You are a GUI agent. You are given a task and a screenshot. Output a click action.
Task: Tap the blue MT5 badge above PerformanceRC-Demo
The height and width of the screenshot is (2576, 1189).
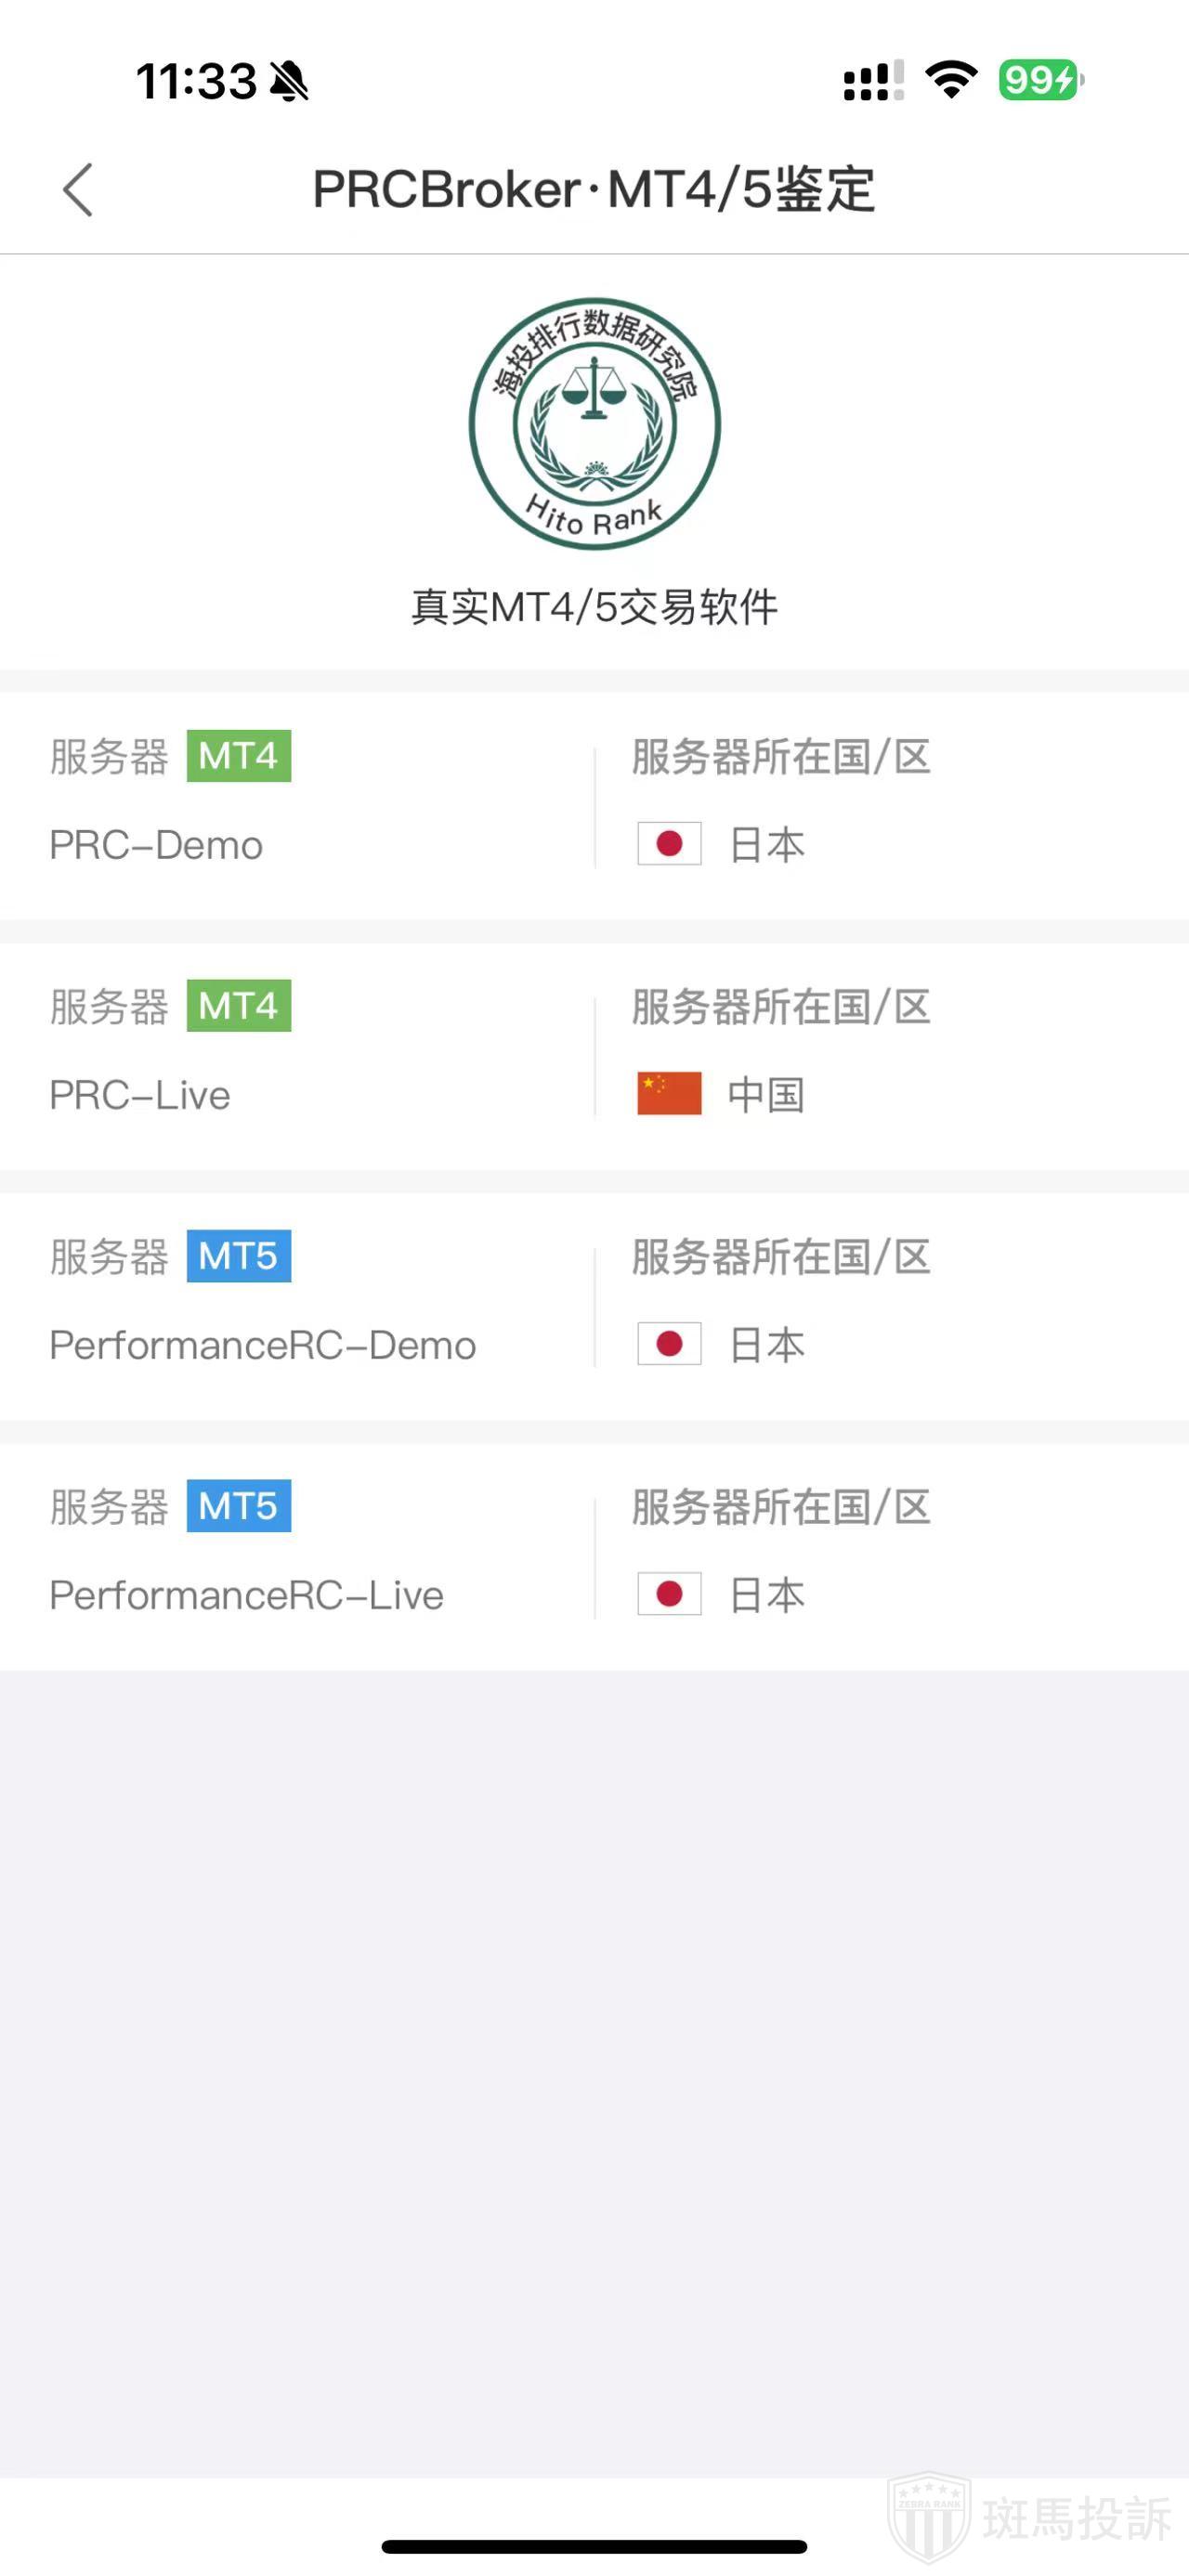click(x=238, y=1256)
